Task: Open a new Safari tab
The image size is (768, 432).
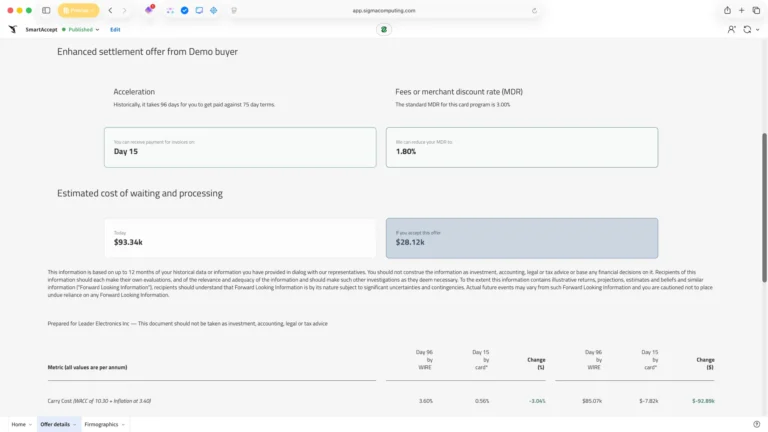Action: coord(742,10)
